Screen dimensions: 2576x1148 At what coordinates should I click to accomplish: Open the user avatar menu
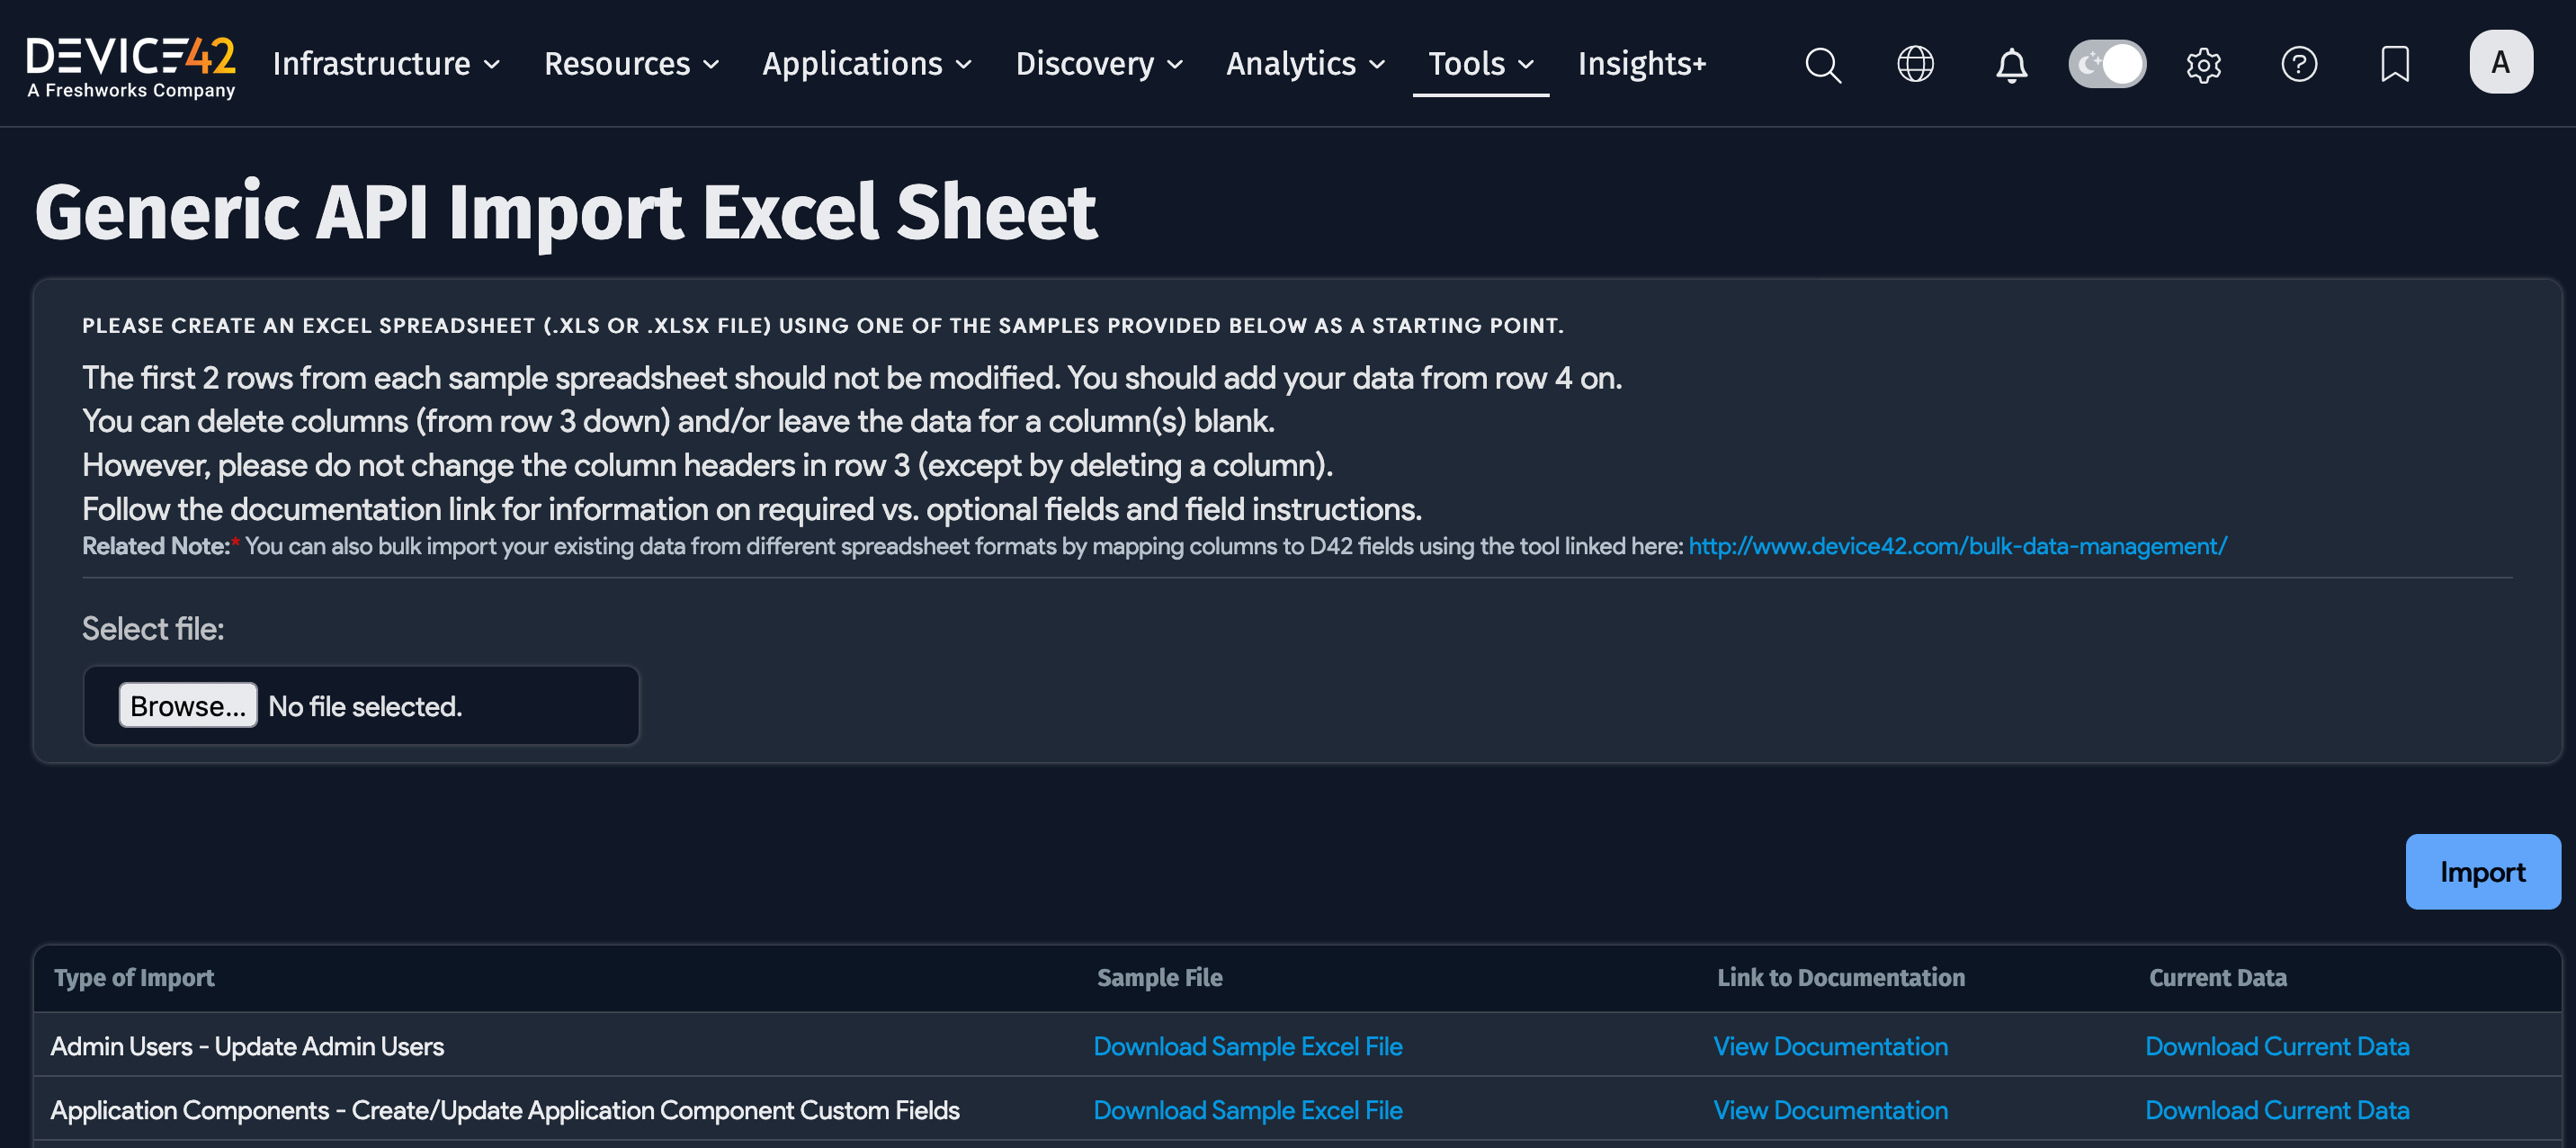coord(2500,62)
